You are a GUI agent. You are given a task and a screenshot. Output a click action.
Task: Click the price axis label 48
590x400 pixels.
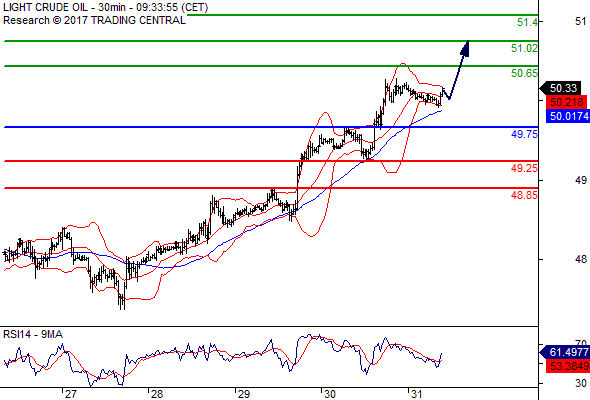(x=581, y=259)
